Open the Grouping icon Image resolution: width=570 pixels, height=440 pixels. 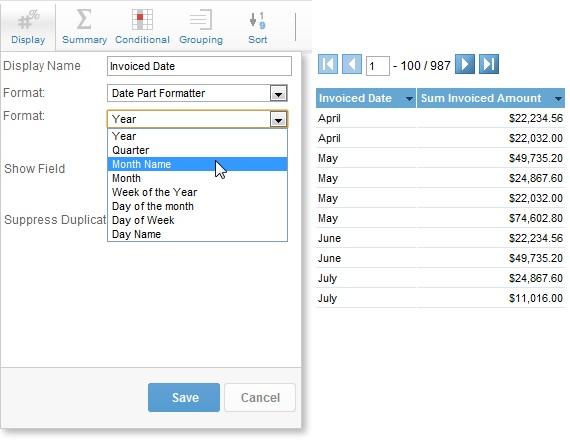point(201,19)
